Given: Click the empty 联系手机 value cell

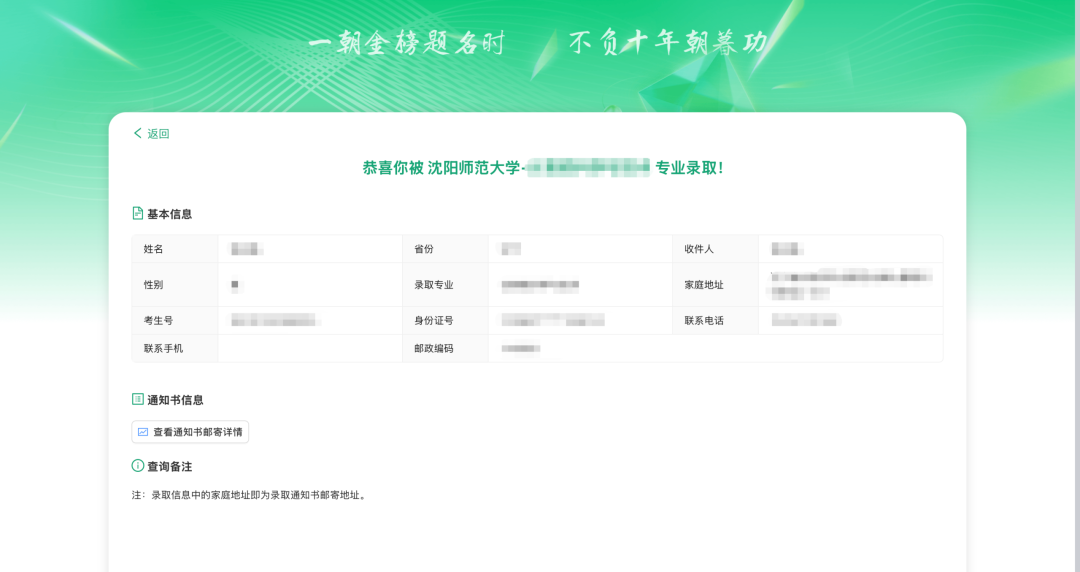Looking at the screenshot, I should point(310,348).
